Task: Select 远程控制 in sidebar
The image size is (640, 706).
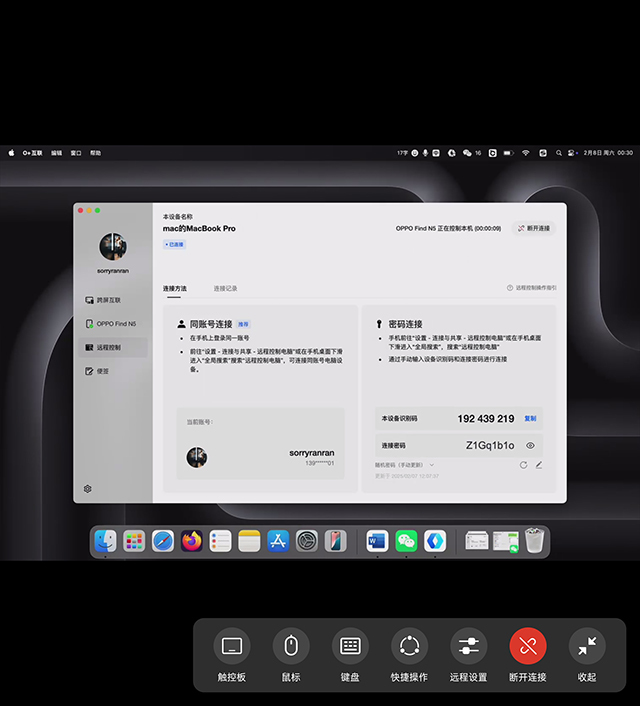Action: pyautogui.click(x=113, y=347)
